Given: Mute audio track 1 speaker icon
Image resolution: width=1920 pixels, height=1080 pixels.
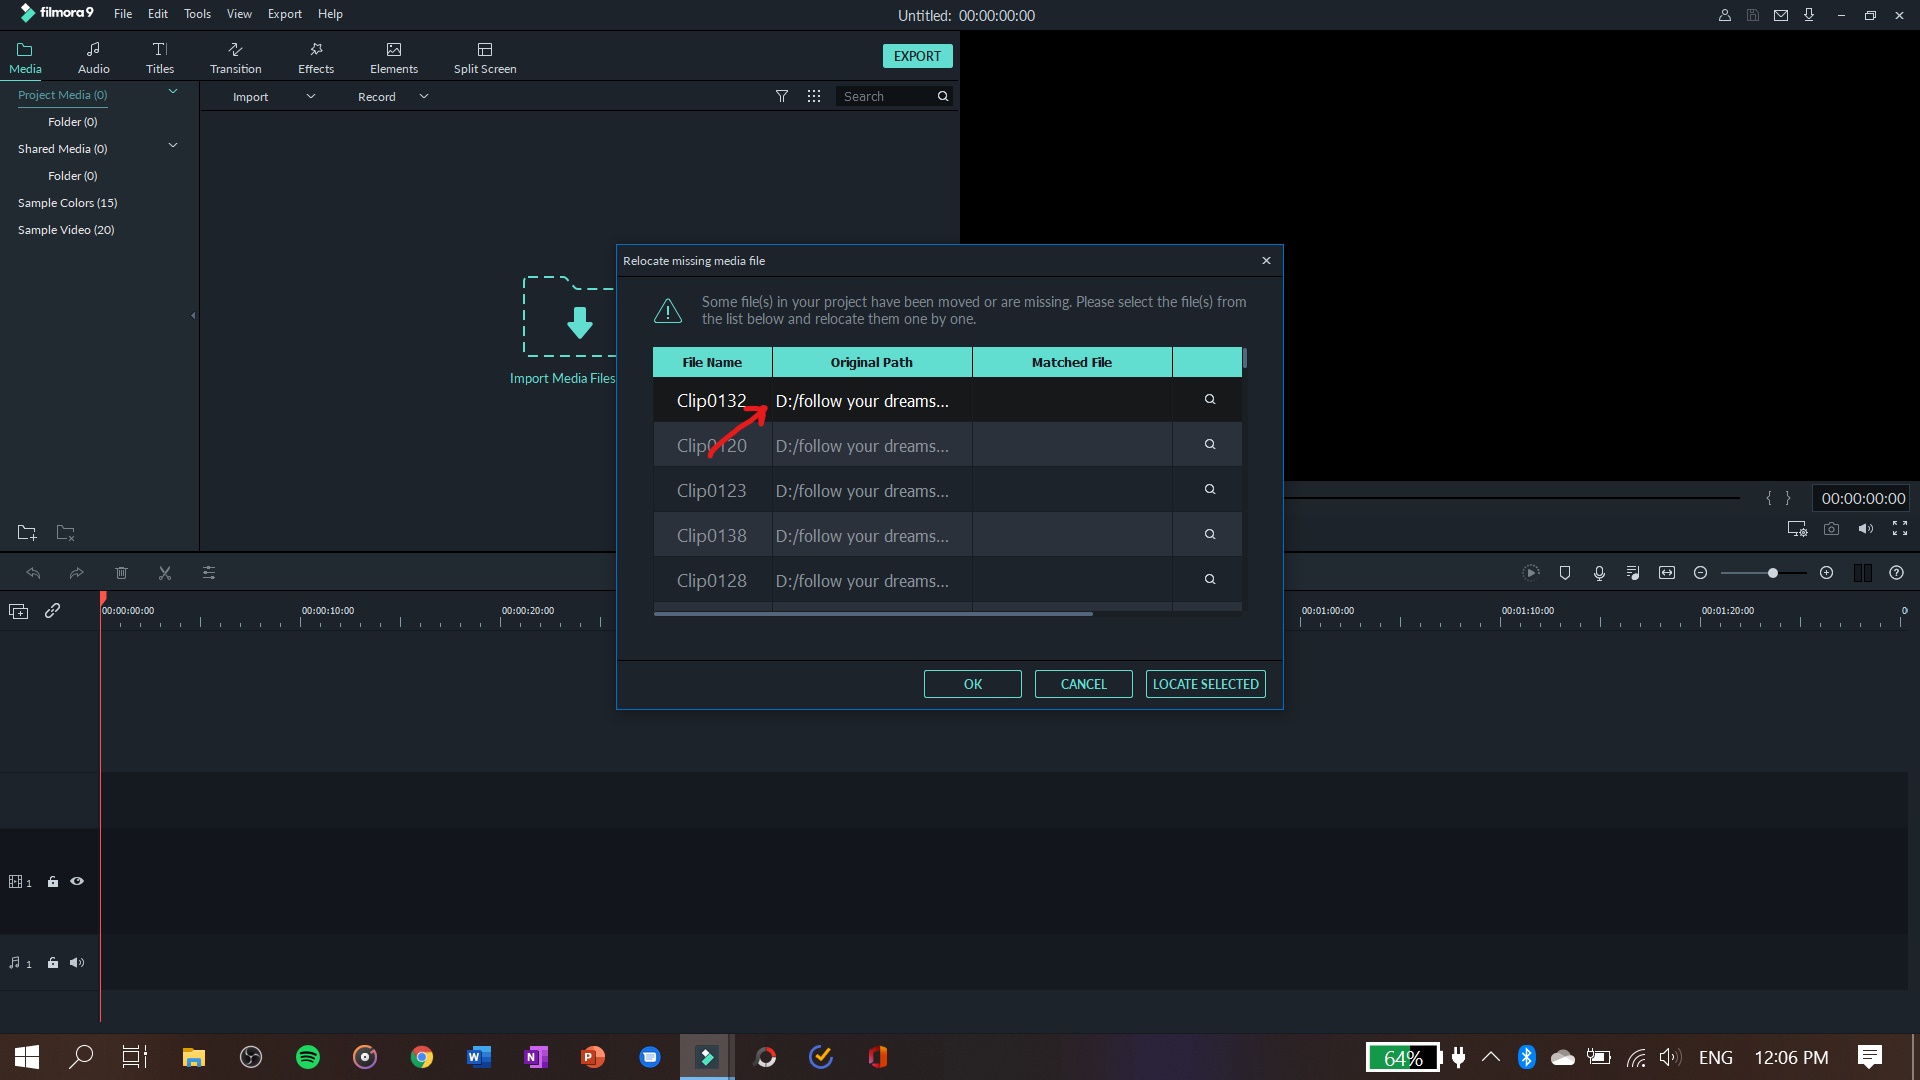Looking at the screenshot, I should coord(77,963).
